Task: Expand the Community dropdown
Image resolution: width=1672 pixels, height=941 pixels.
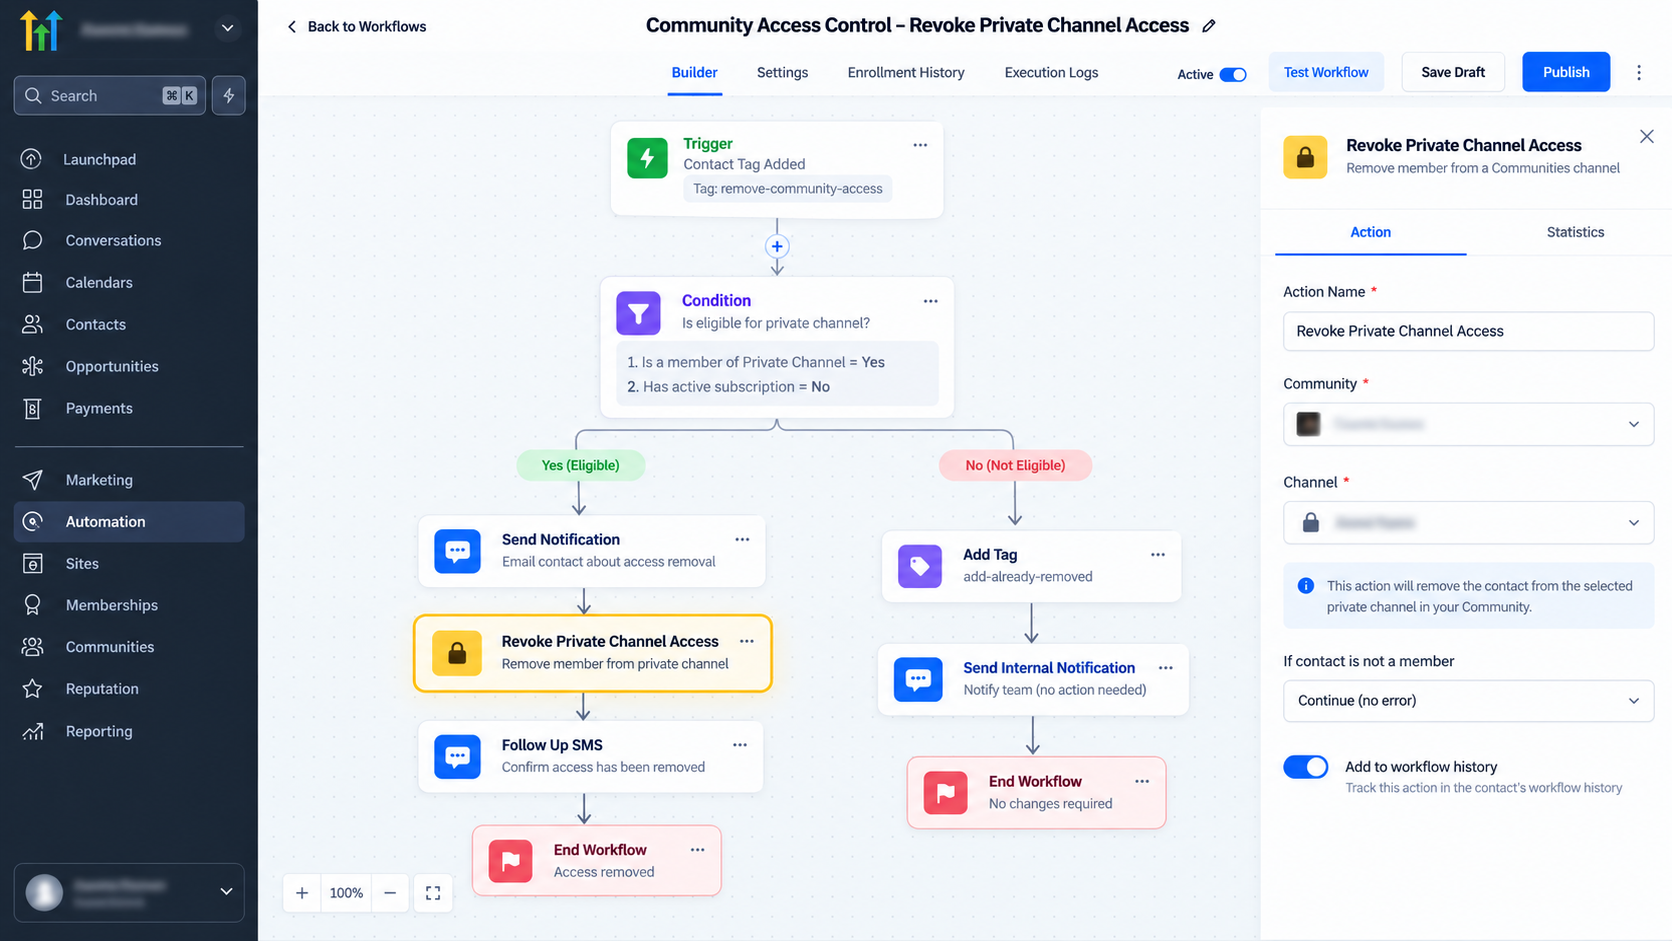Action: [1468, 424]
